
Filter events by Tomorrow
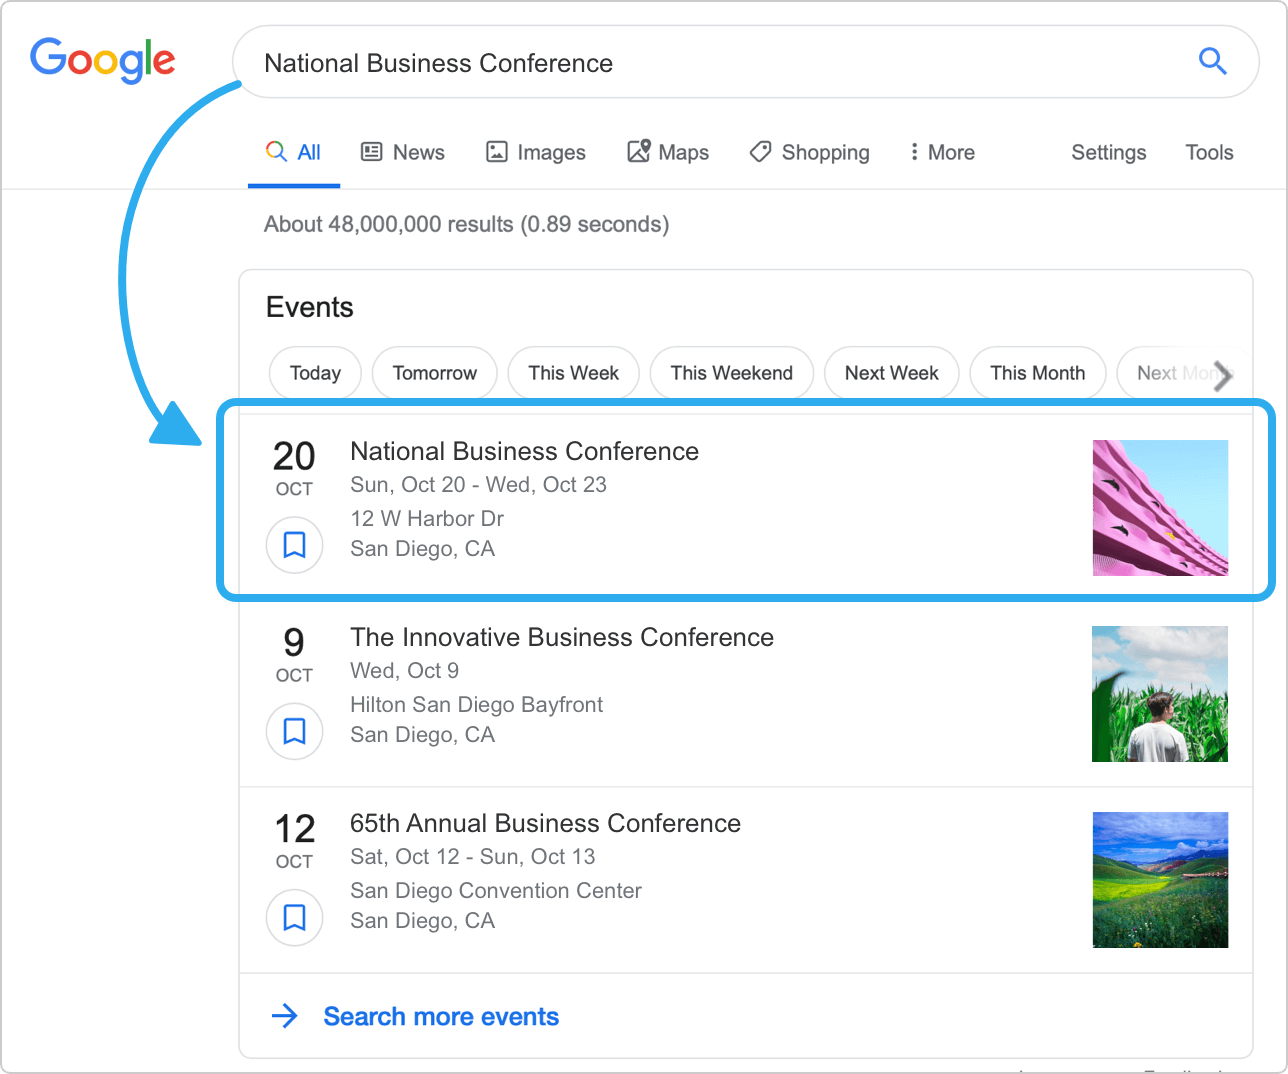click(434, 373)
